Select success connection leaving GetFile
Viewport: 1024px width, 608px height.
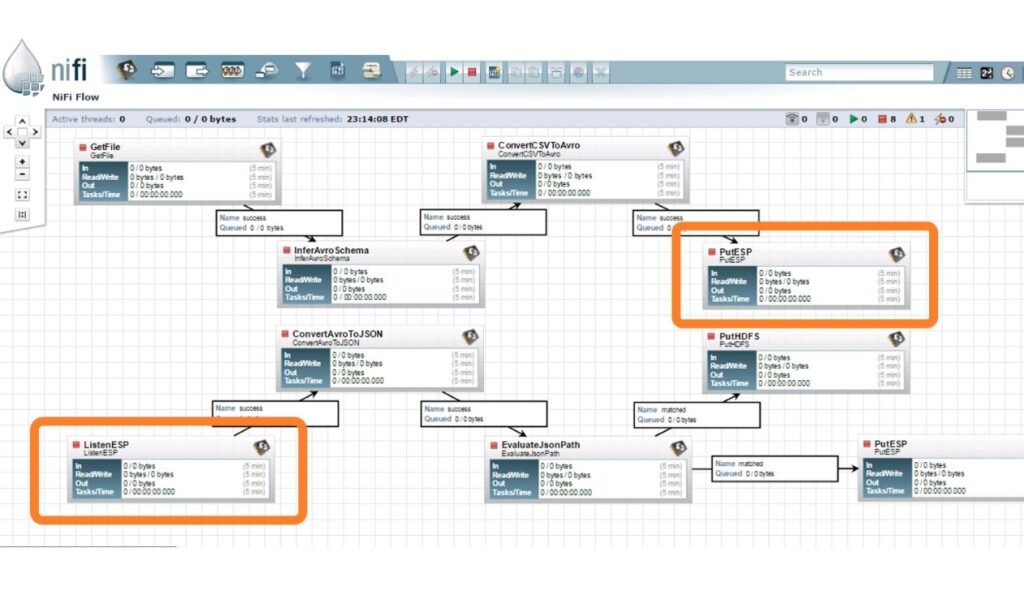(x=279, y=223)
